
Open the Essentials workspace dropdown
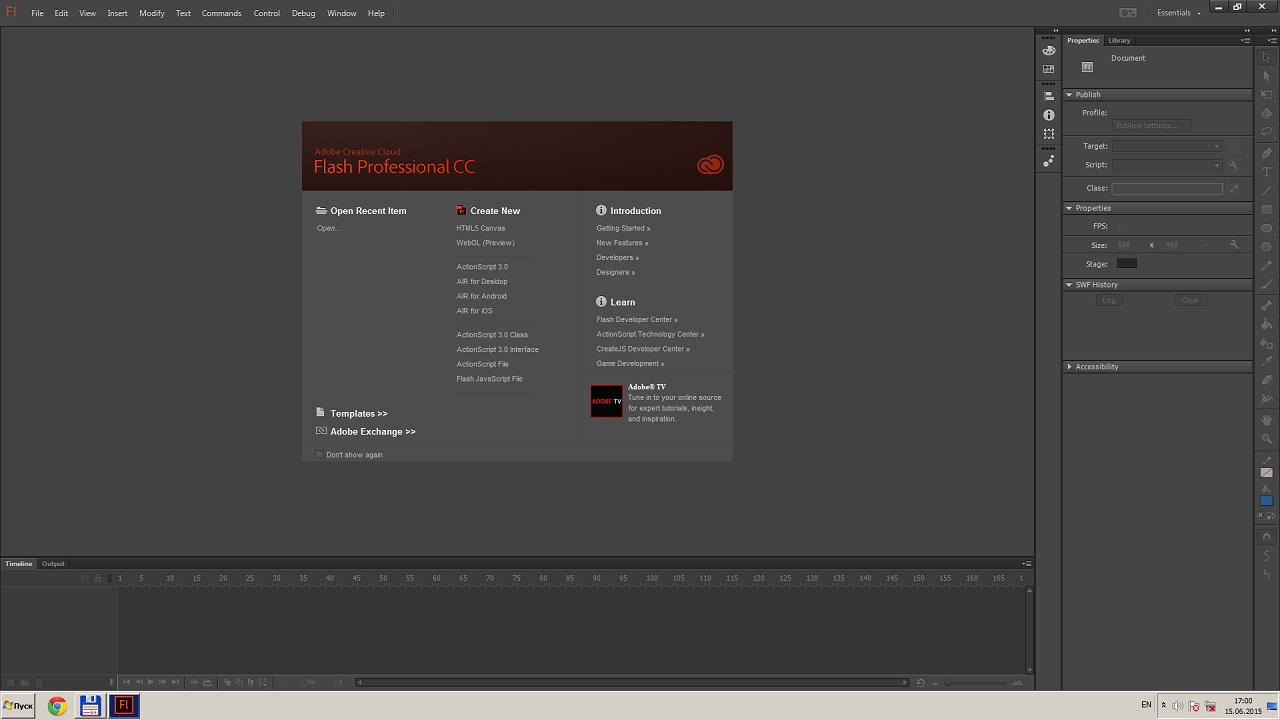1178,13
